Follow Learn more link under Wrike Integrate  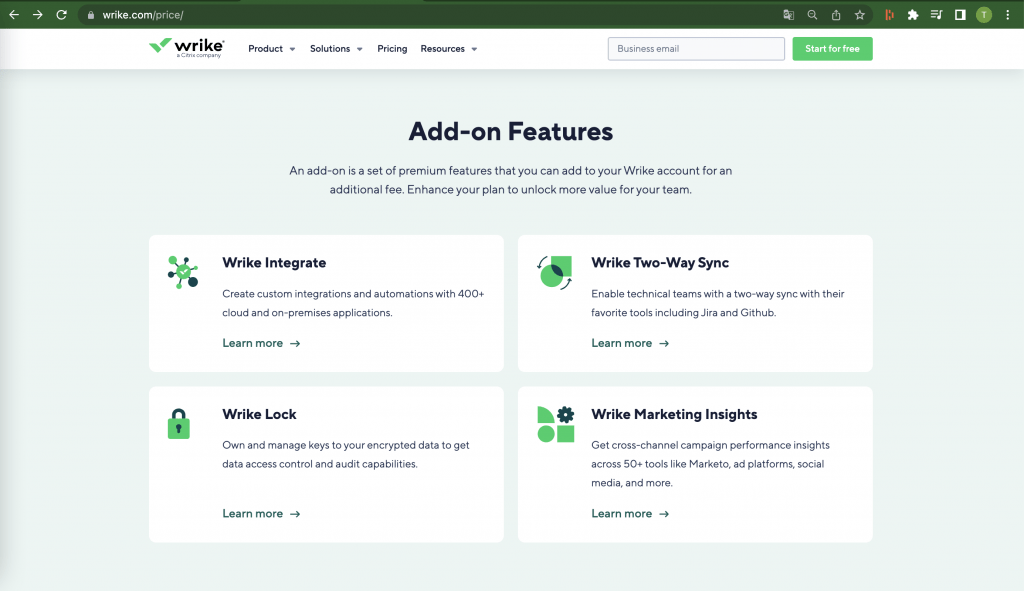(261, 343)
